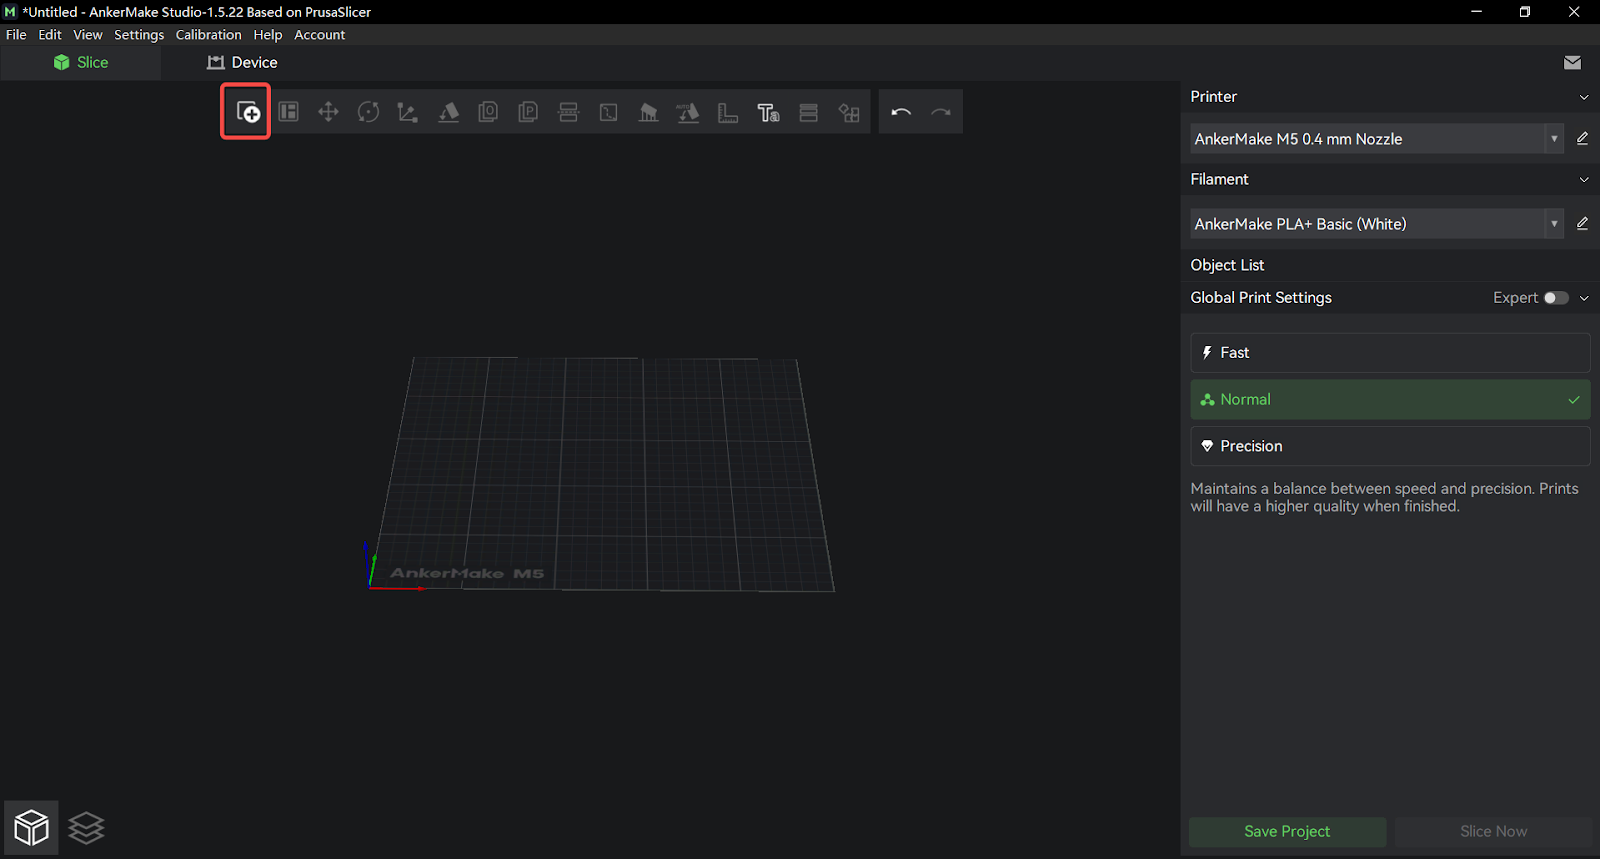Image resolution: width=1600 pixels, height=859 pixels.
Task: Click the Save Project button
Action: coord(1287,831)
